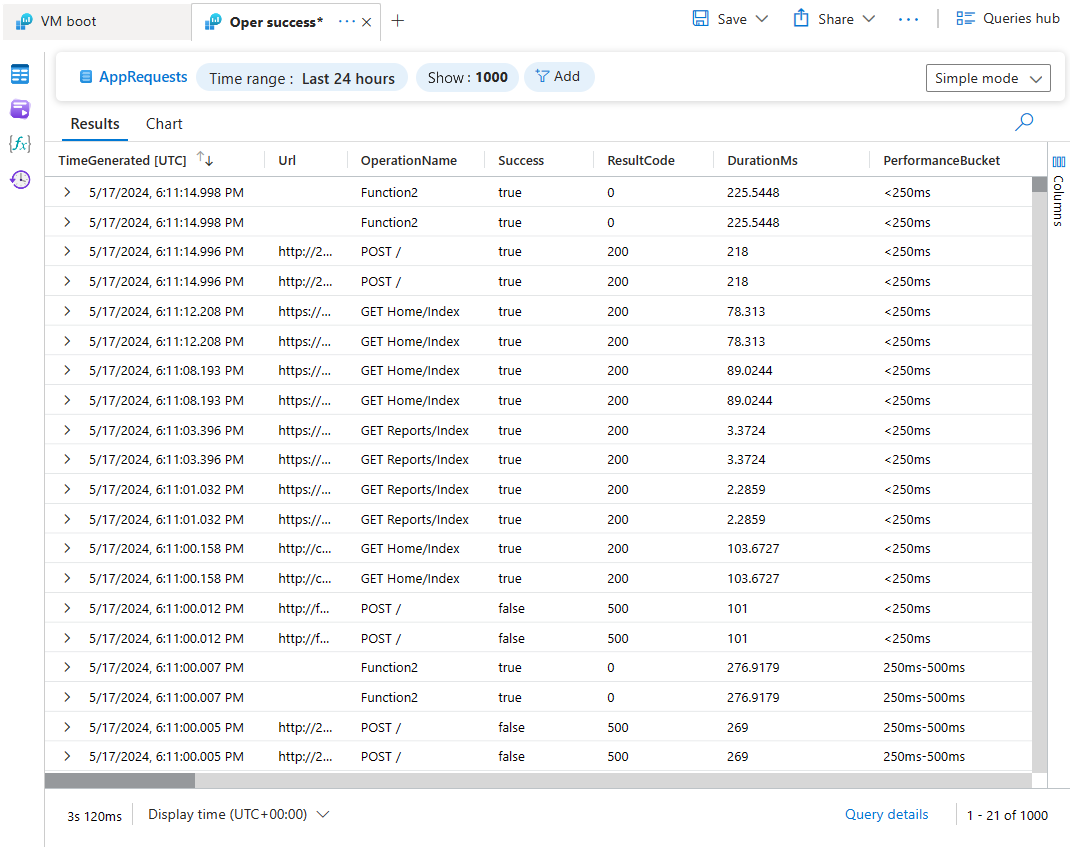The image size is (1082, 847).
Task: Click the Add filter button
Action: [558, 77]
